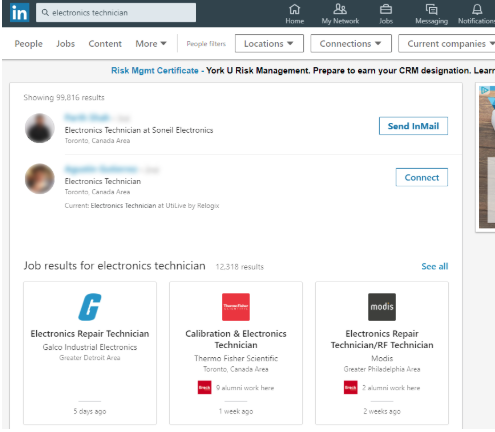Open profile photo of UtiLive technician
This screenshot has height=432, width=495.
40,179
